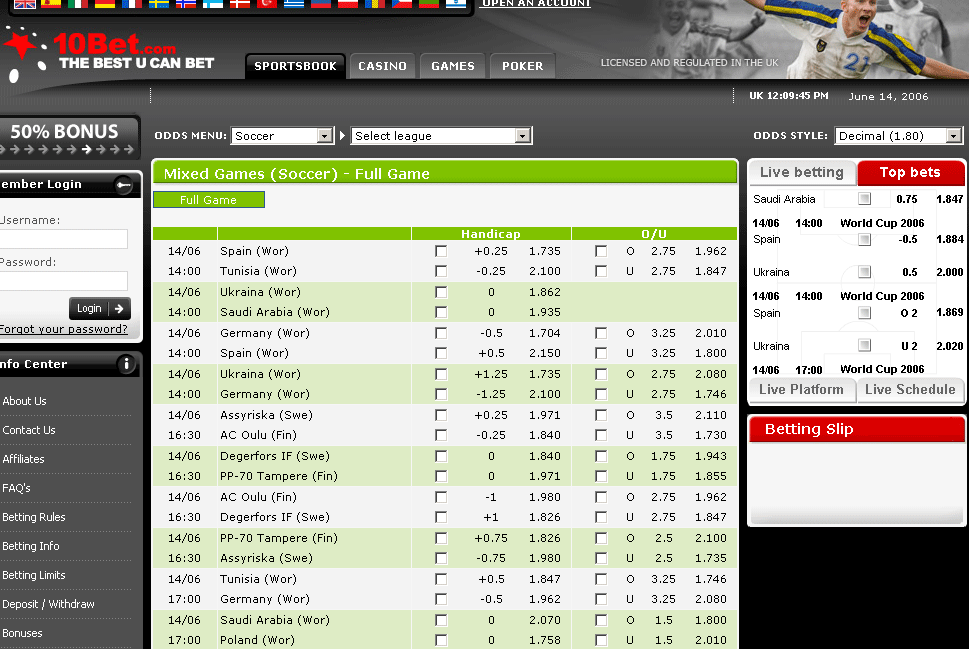Tick Tunisia (Wor) -0.25 handicap checkbox

[x=441, y=271]
